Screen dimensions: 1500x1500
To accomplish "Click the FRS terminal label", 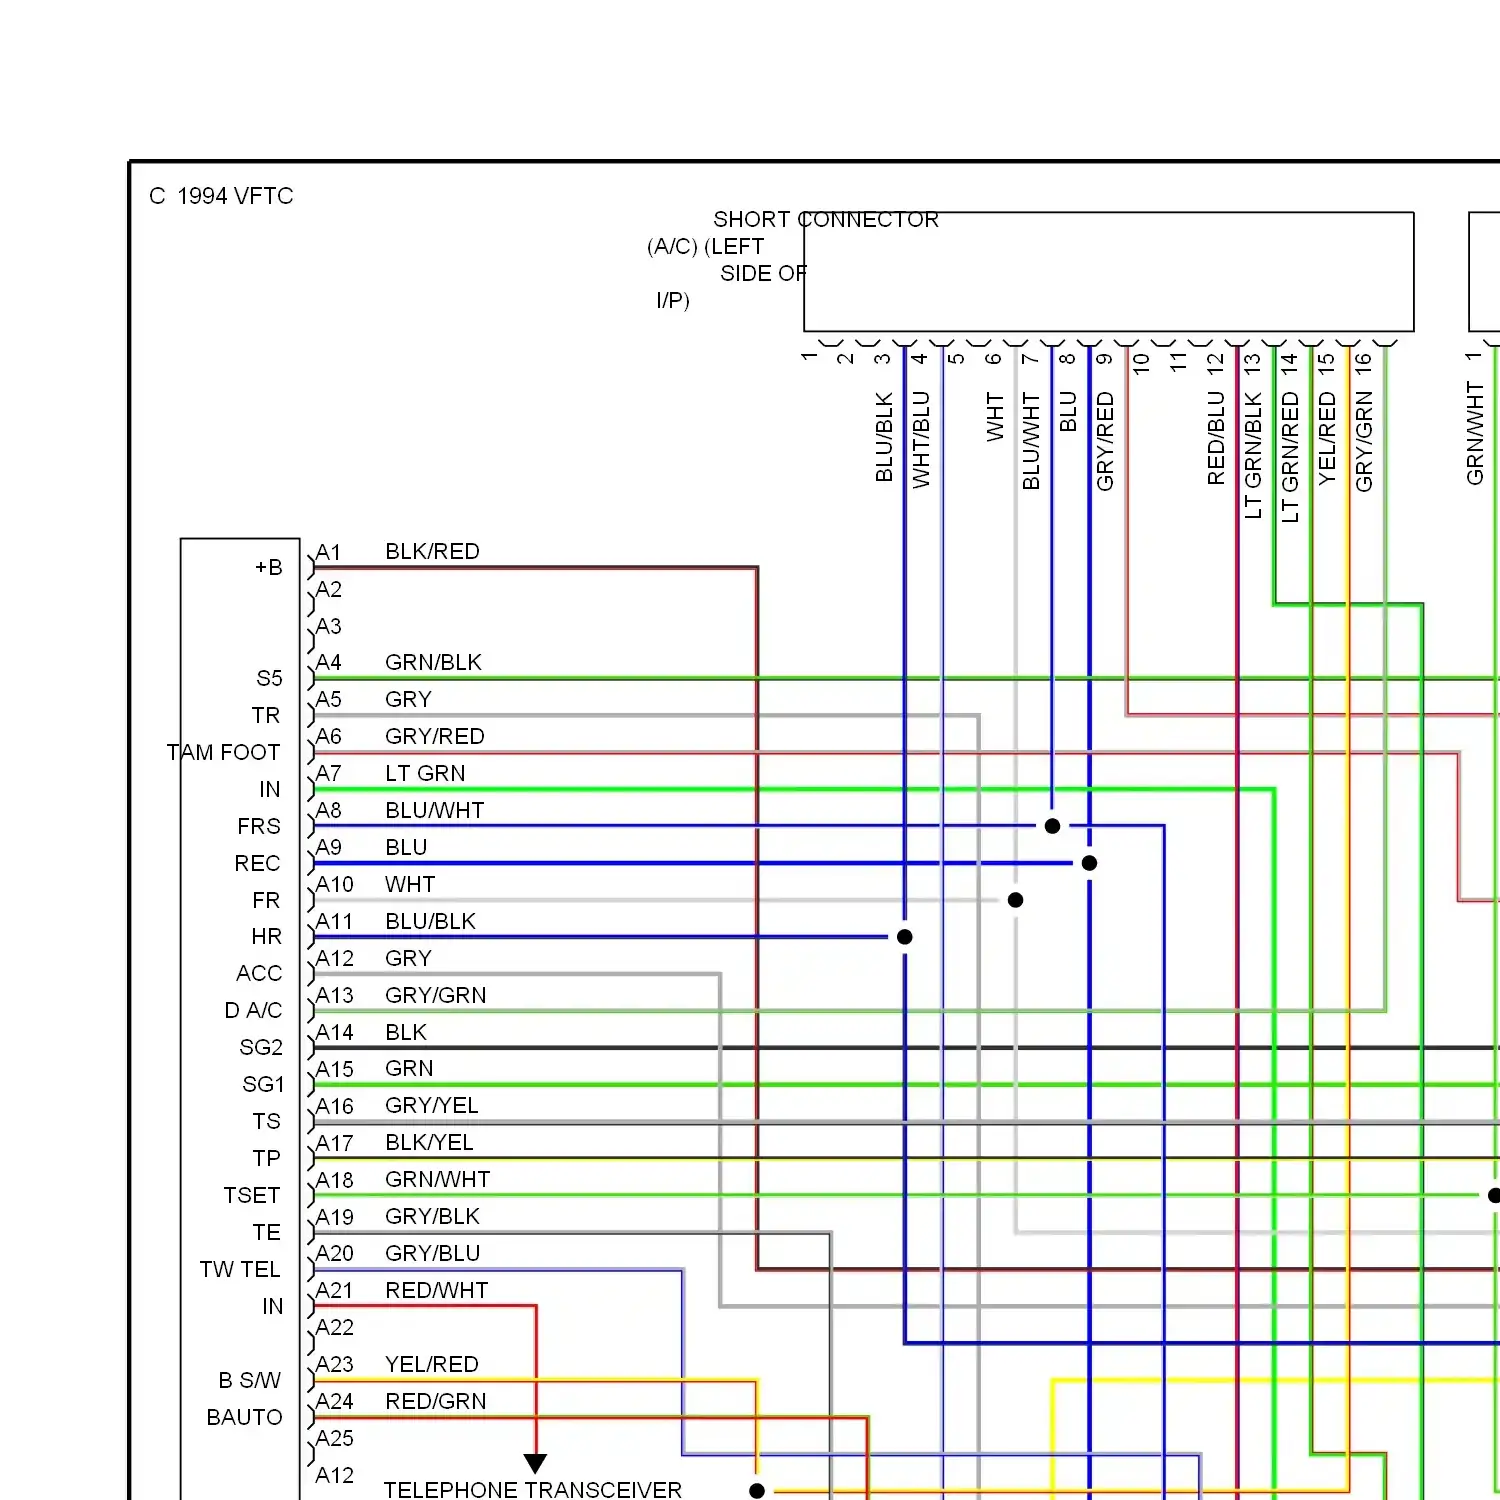I will coord(259,827).
